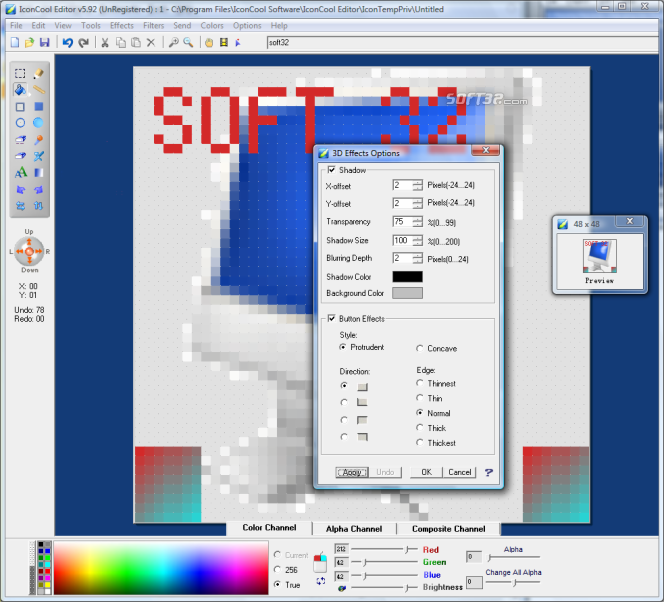The image size is (664, 602).
Task: Select the 256 color mode radio
Action: pos(277,569)
